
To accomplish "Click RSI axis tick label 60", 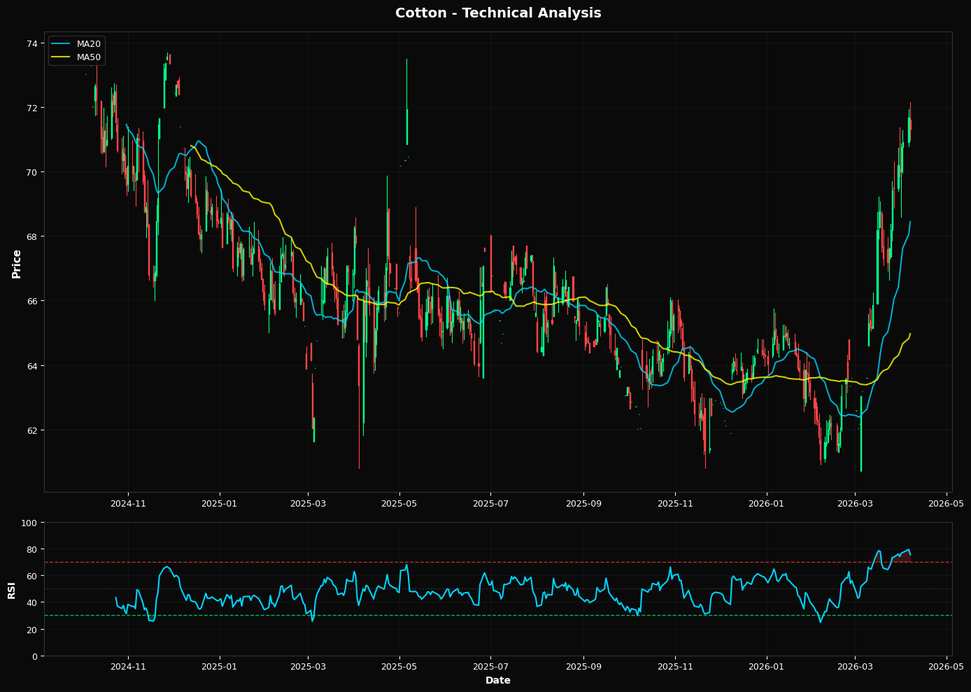I will coord(34,576).
